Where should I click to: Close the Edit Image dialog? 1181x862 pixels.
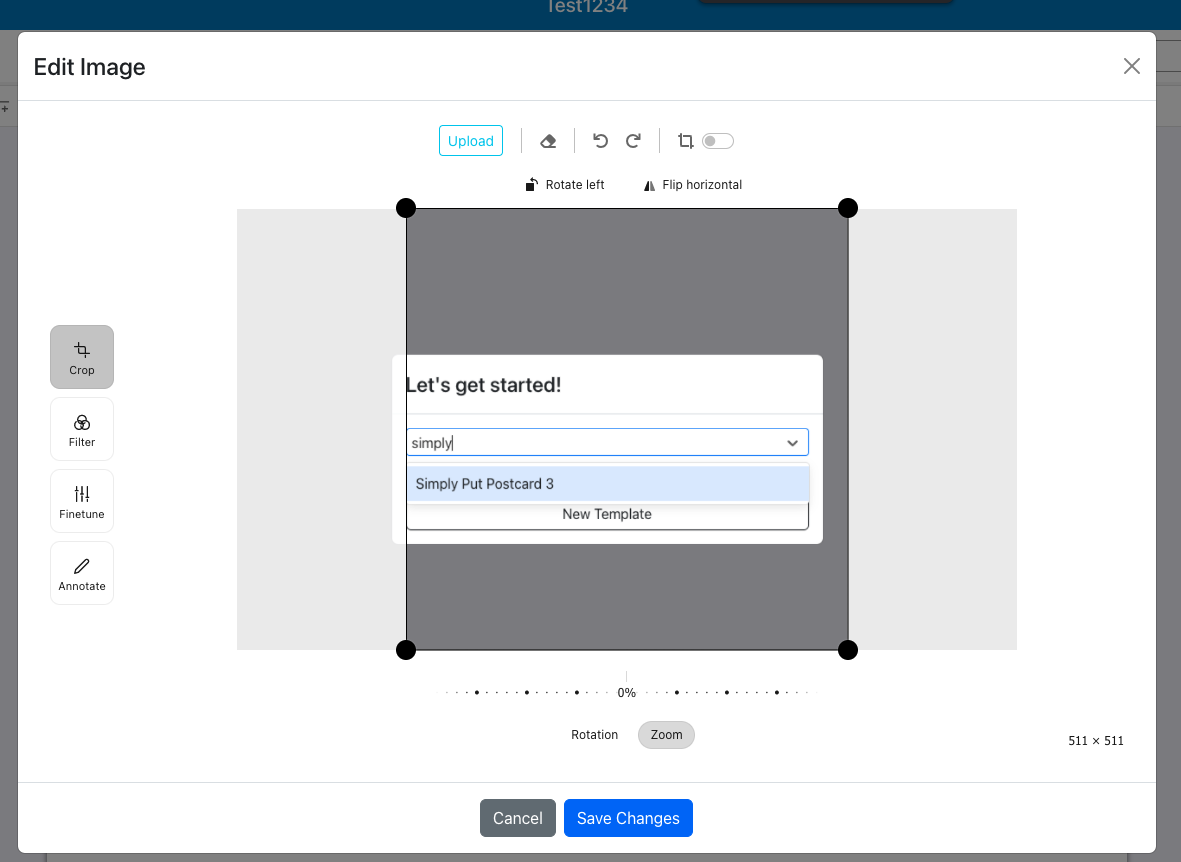[x=1131, y=66]
